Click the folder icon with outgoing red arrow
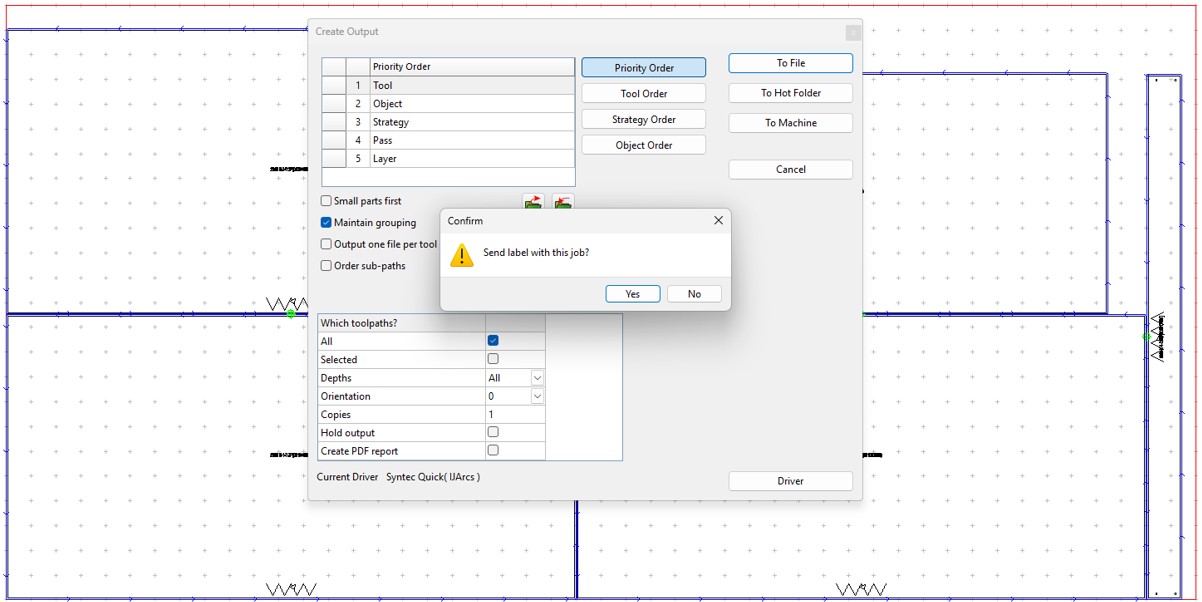 coord(532,202)
